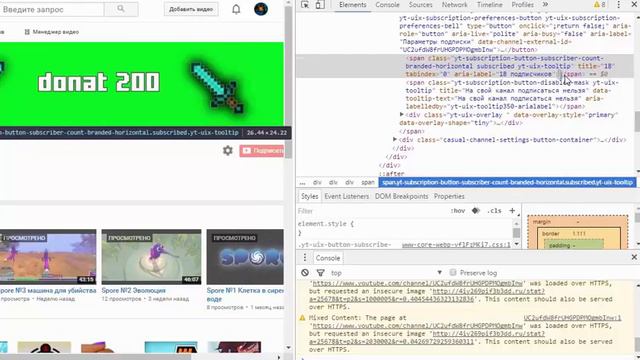
Task: Enable the Preserve log checkbox
Action: 453,272
